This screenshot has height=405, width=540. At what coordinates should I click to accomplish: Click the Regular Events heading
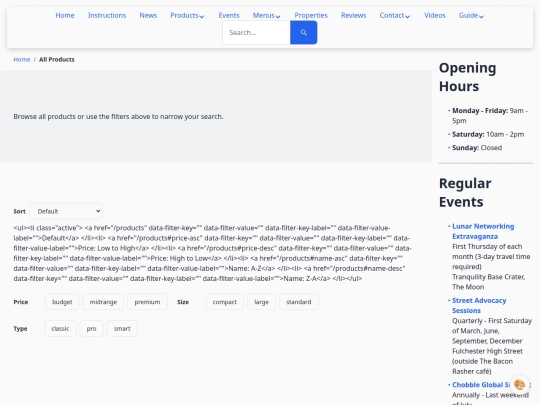465,193
